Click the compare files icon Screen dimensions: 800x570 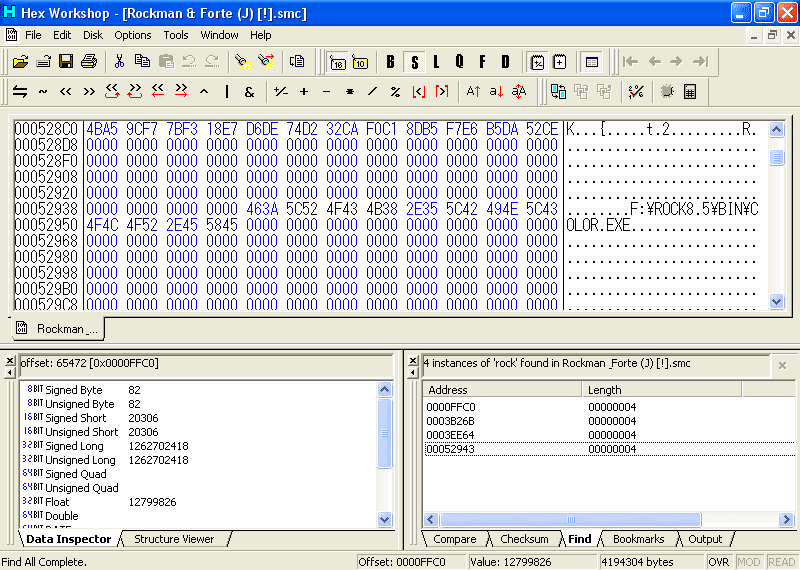(x=558, y=92)
